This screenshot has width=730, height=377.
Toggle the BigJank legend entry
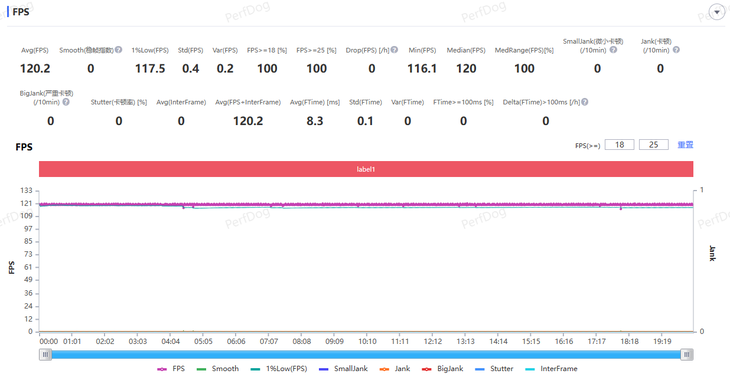tap(442, 369)
